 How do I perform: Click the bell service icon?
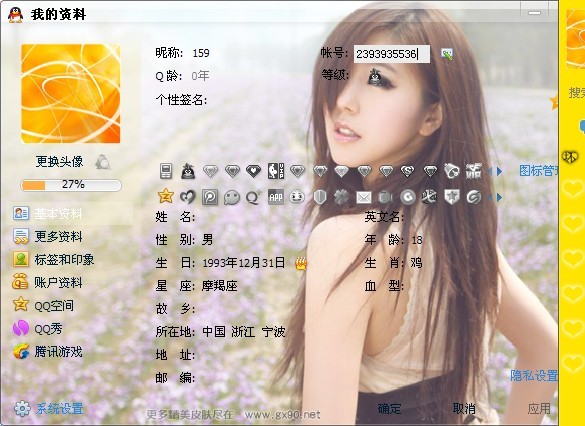[451, 171]
